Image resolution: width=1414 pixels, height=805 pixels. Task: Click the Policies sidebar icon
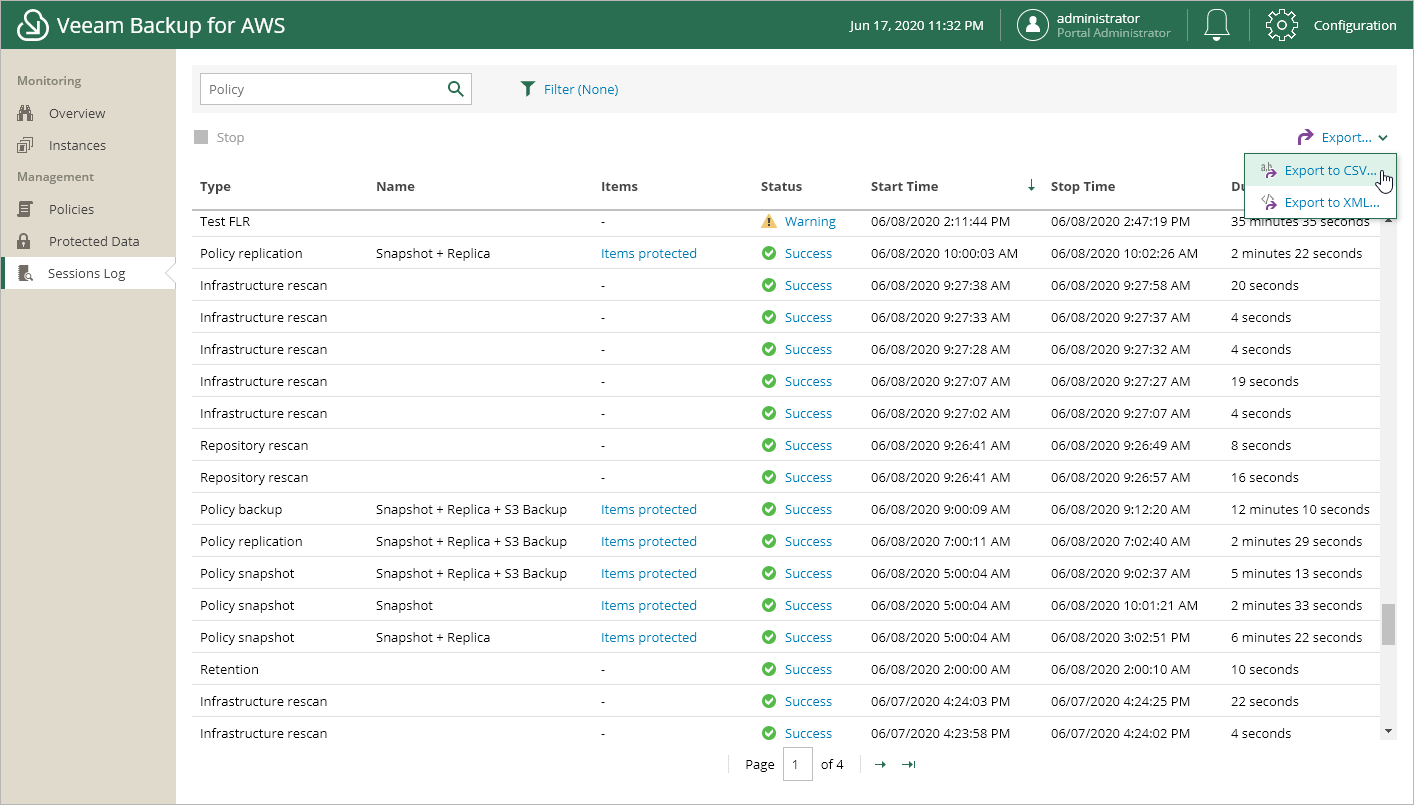25,209
